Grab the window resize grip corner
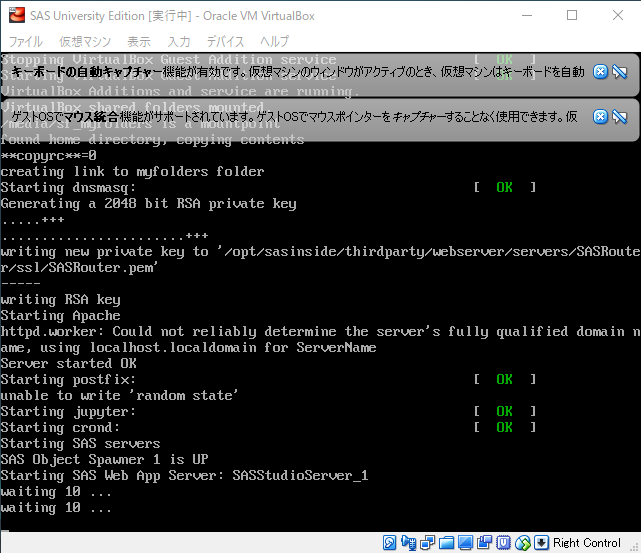The width and height of the screenshot is (641, 553). point(635,547)
